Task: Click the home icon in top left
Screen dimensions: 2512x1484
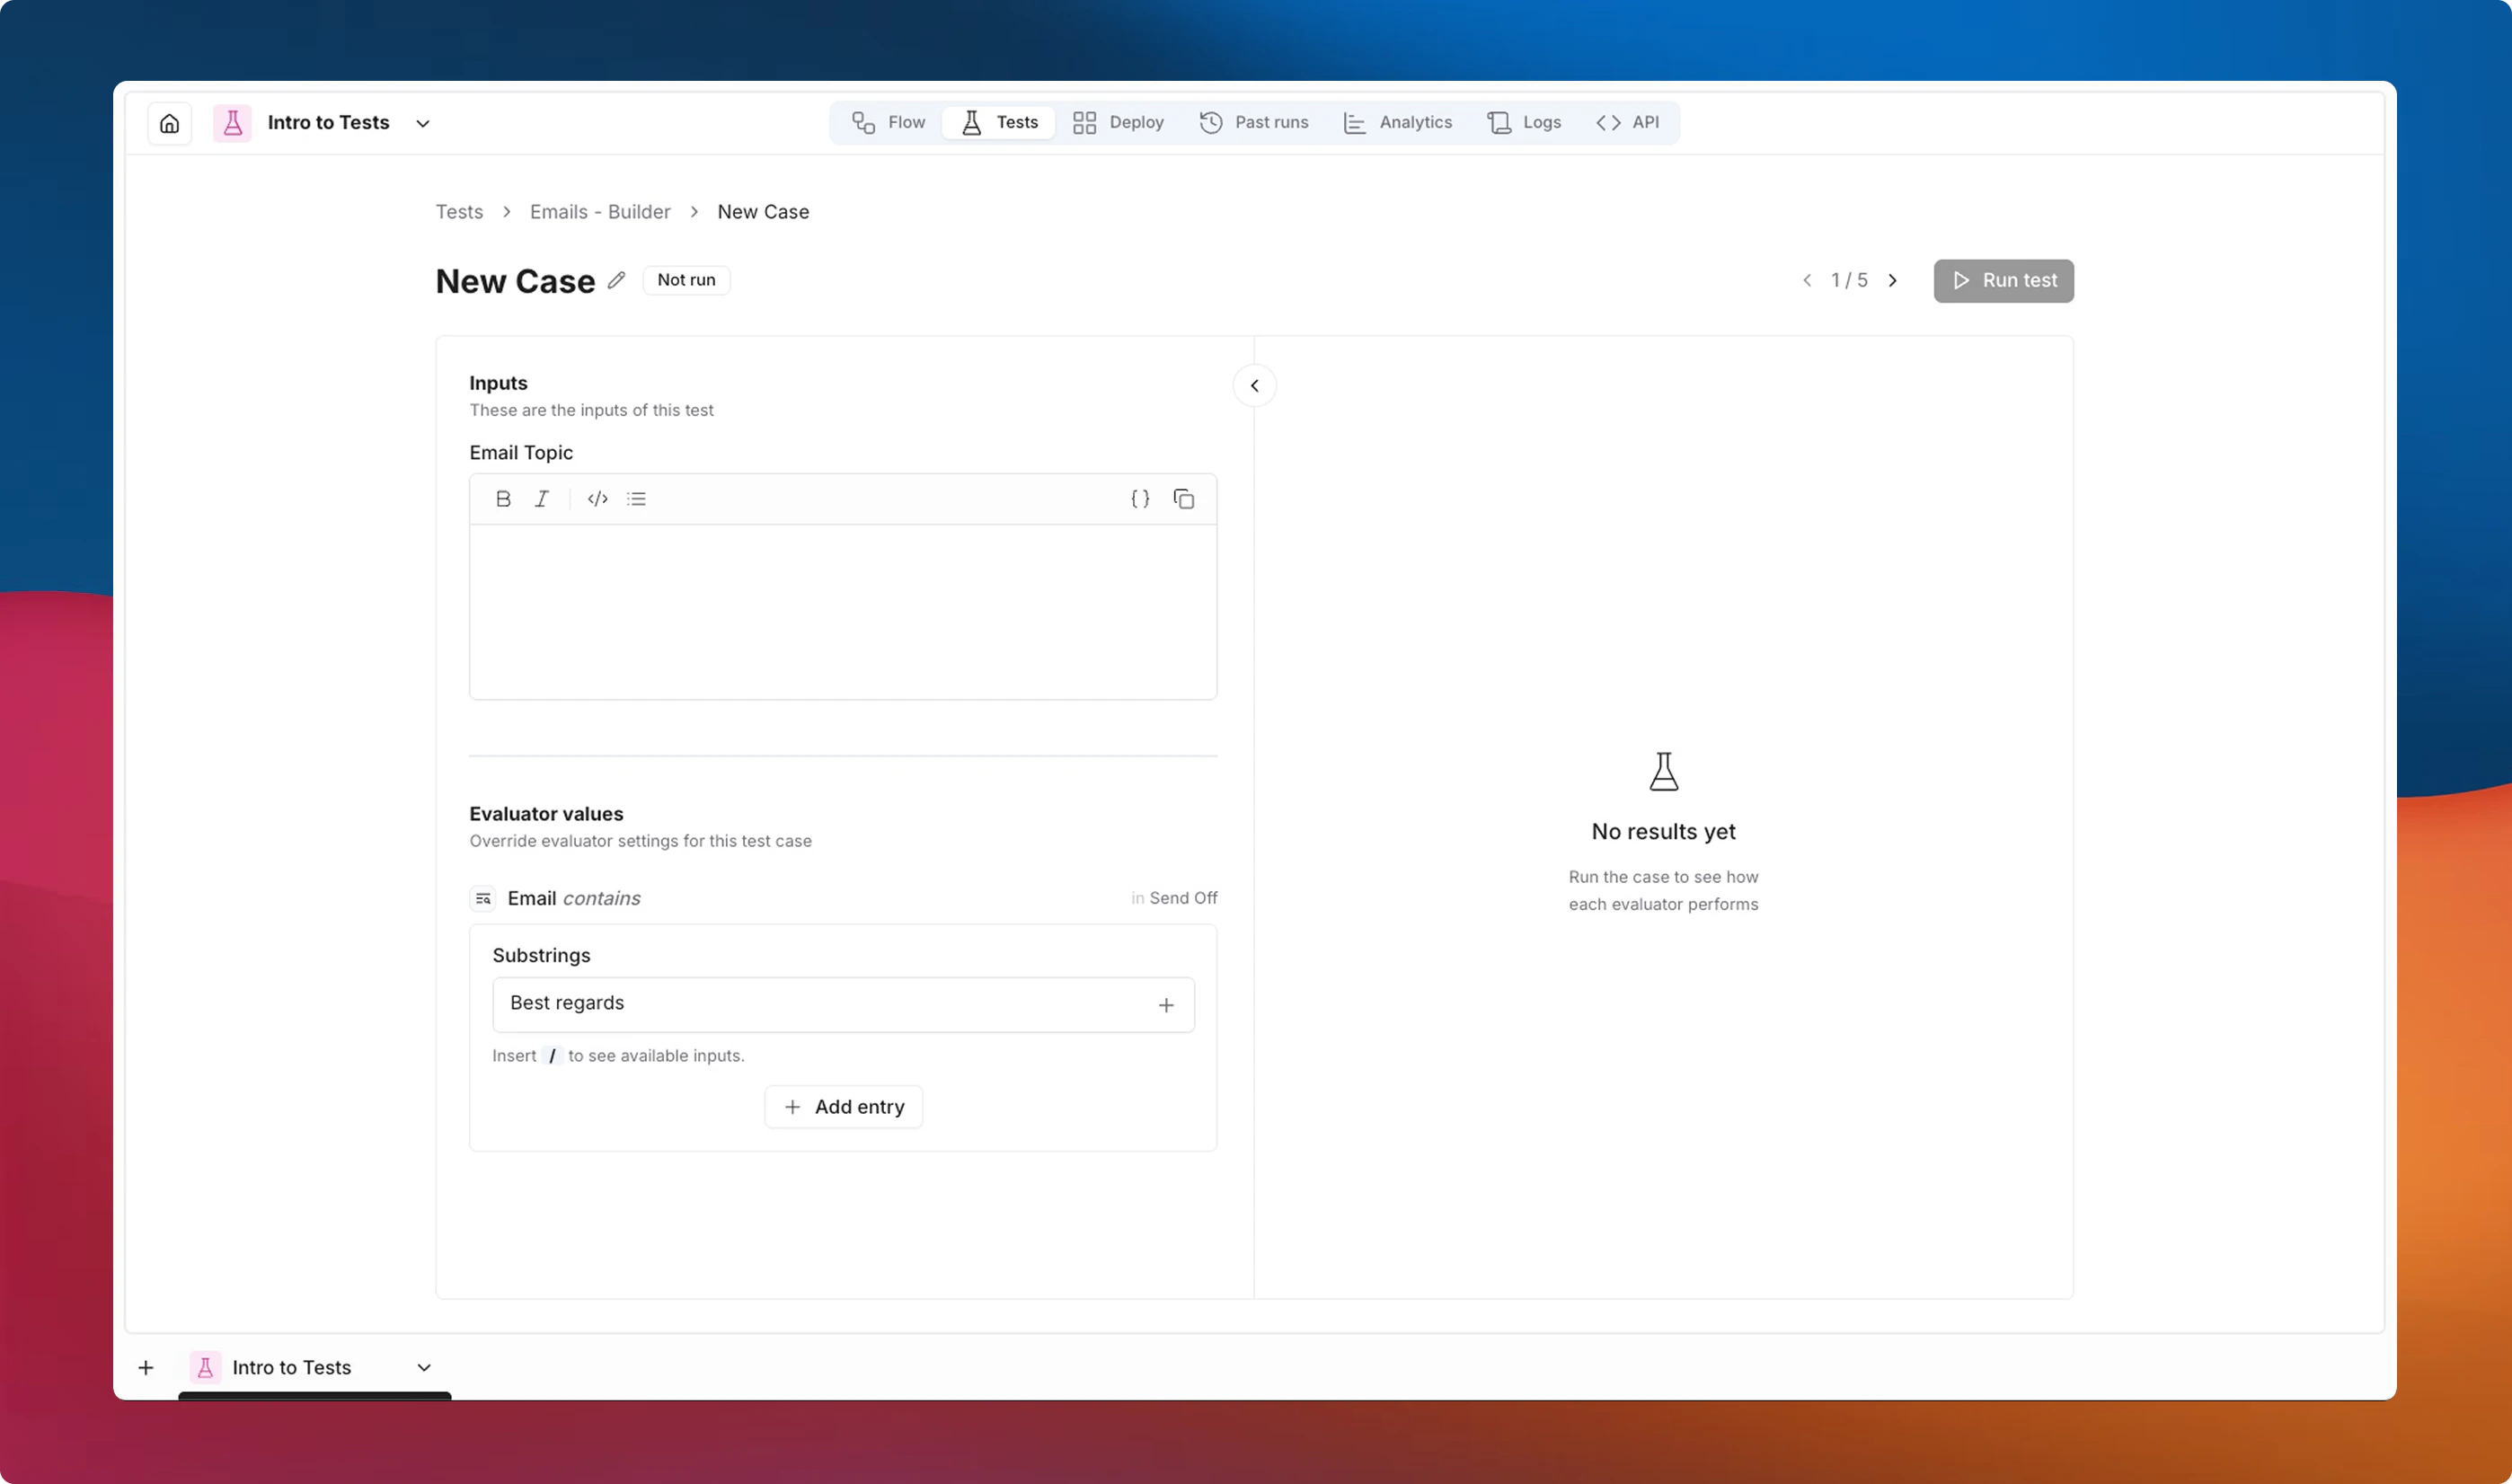Action: pyautogui.click(x=169, y=122)
